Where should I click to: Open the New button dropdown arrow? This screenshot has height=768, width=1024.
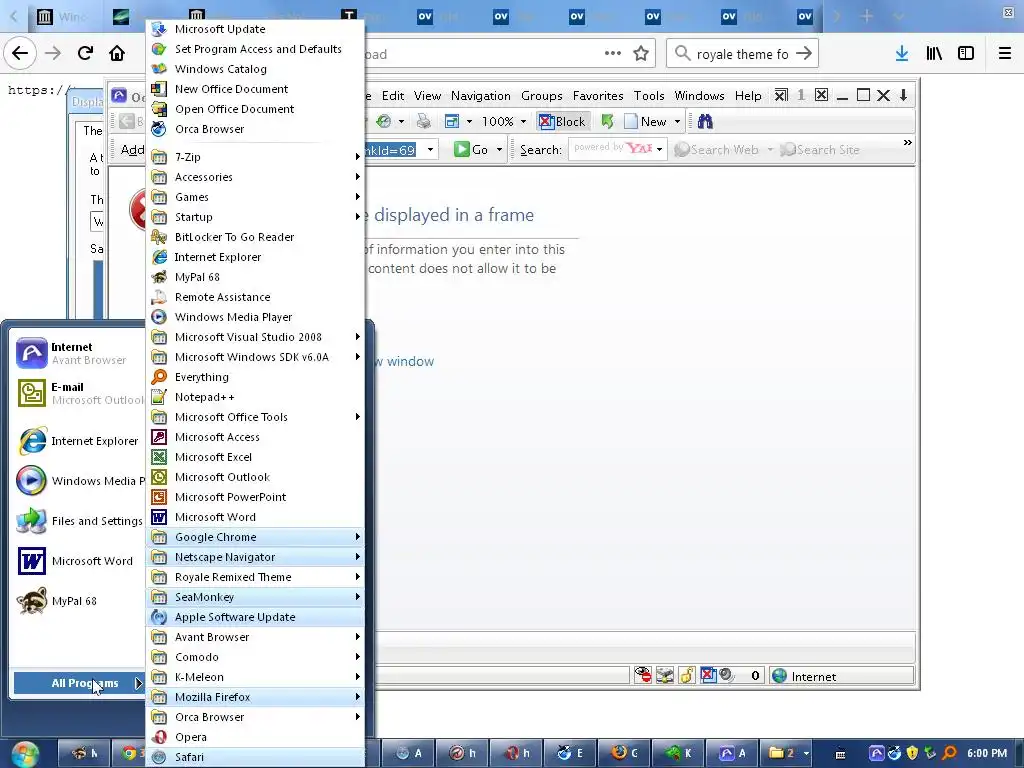677,121
